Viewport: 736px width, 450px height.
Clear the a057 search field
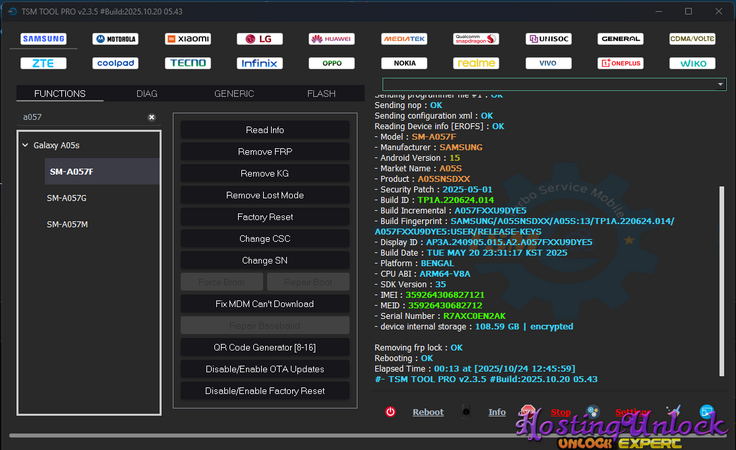pos(151,117)
